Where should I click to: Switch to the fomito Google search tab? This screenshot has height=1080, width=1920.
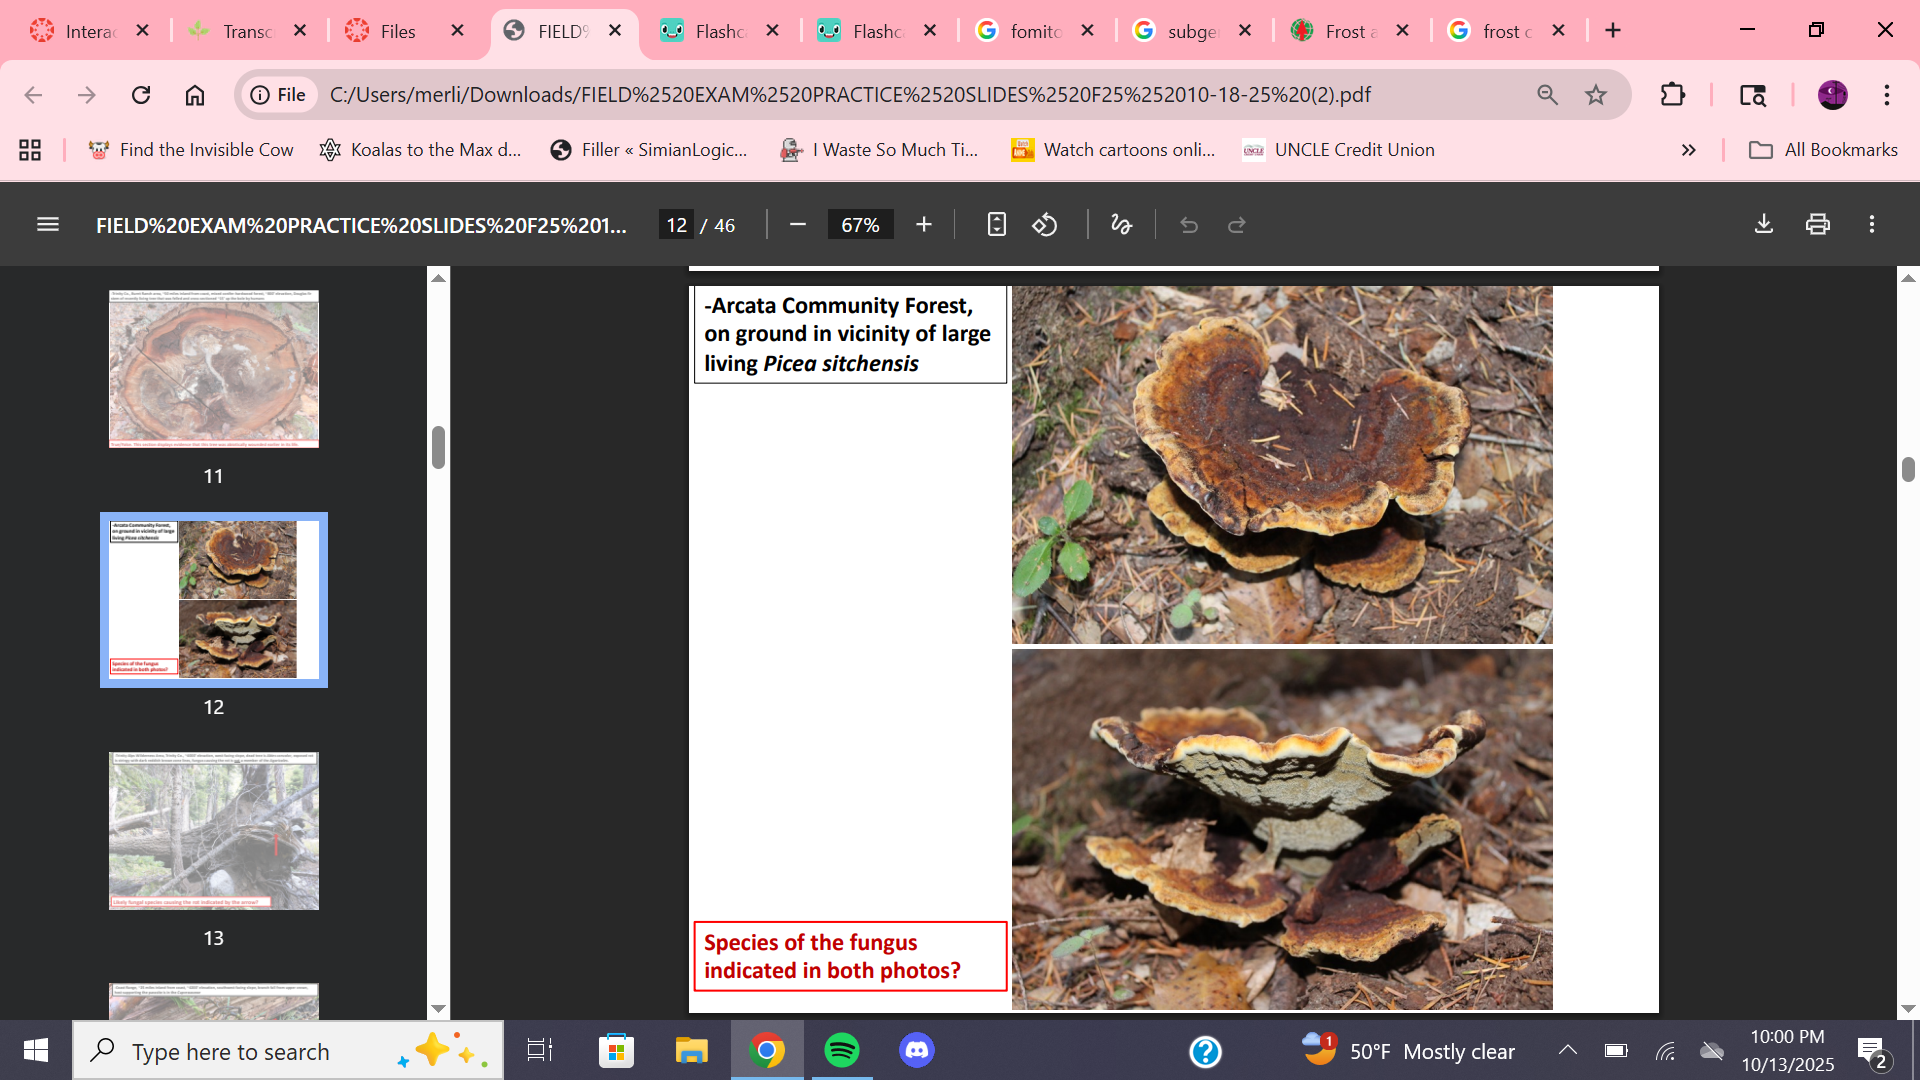pyautogui.click(x=1034, y=31)
